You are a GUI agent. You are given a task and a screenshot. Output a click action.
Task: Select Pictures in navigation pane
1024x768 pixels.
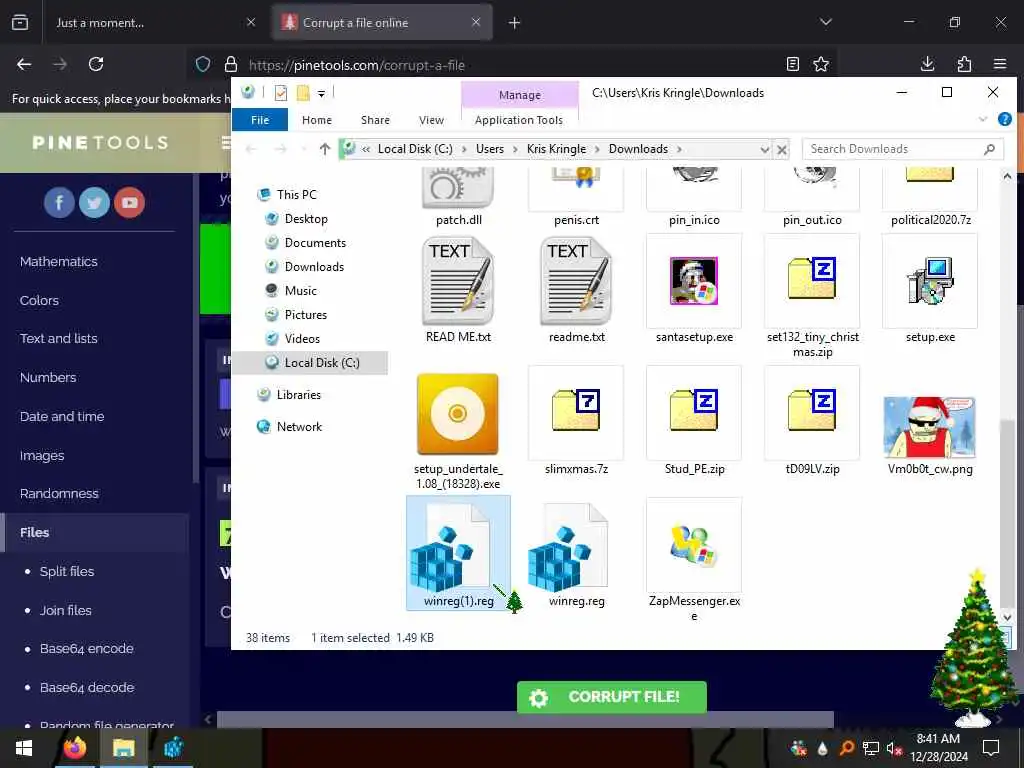coord(305,315)
